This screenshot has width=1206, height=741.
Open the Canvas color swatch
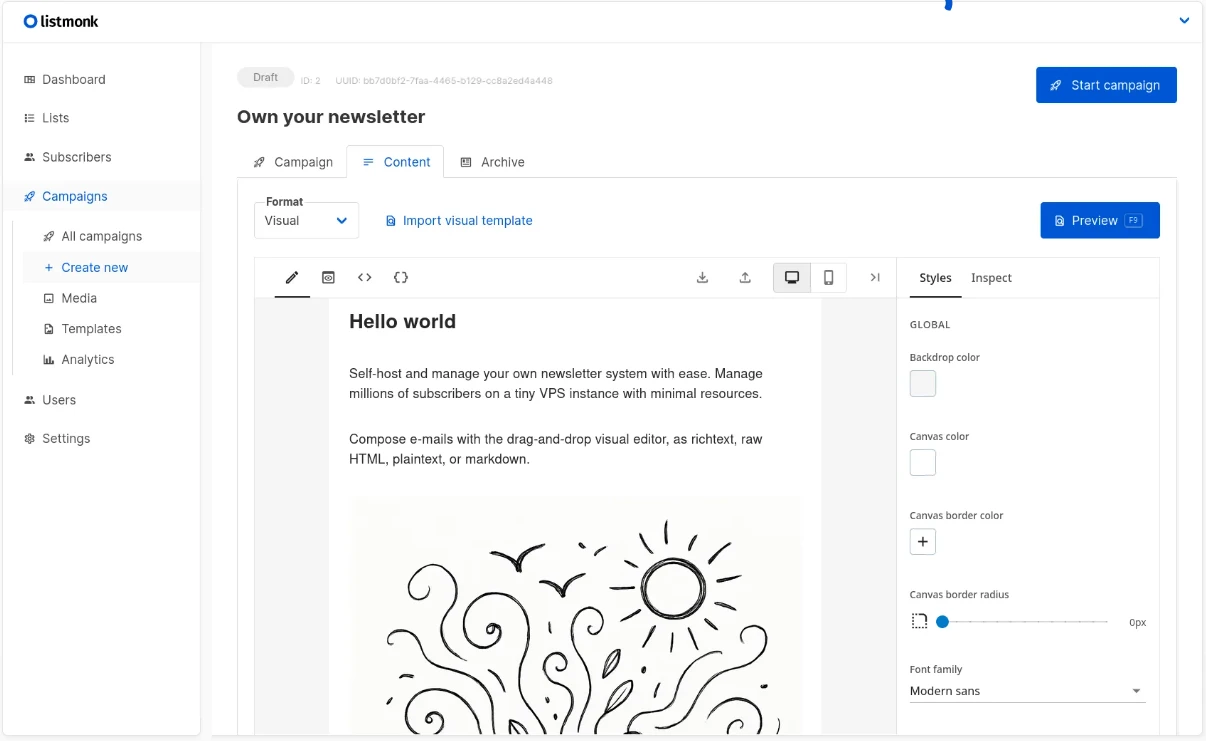pyautogui.click(x=923, y=463)
